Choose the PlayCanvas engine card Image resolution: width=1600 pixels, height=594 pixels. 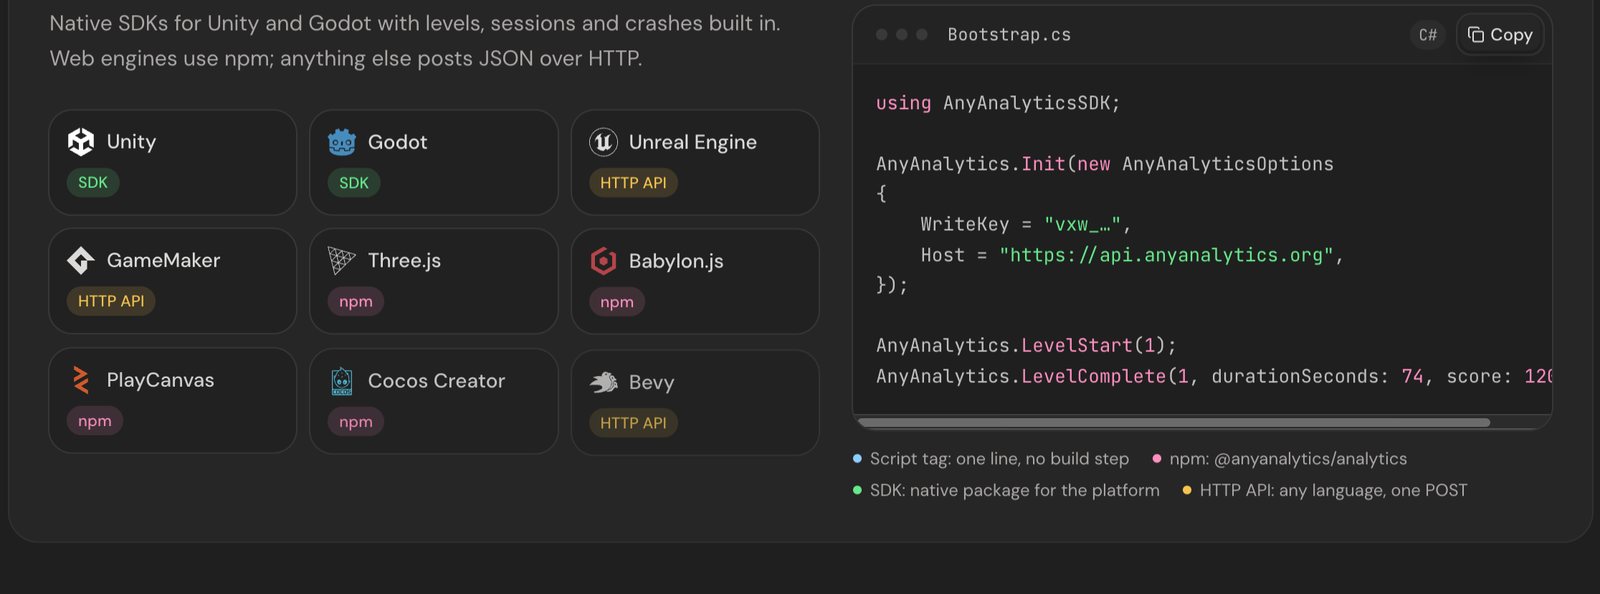coord(173,401)
